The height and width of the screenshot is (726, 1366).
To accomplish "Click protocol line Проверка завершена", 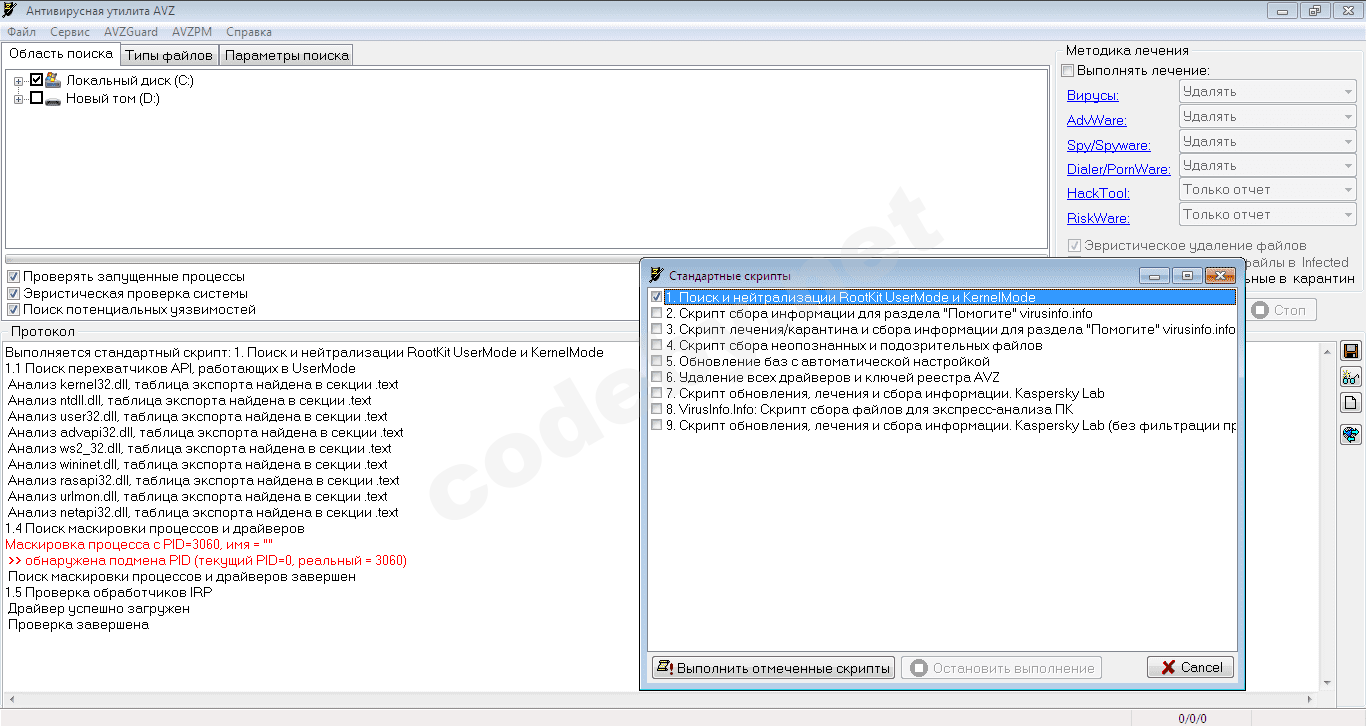I will coord(78,625).
